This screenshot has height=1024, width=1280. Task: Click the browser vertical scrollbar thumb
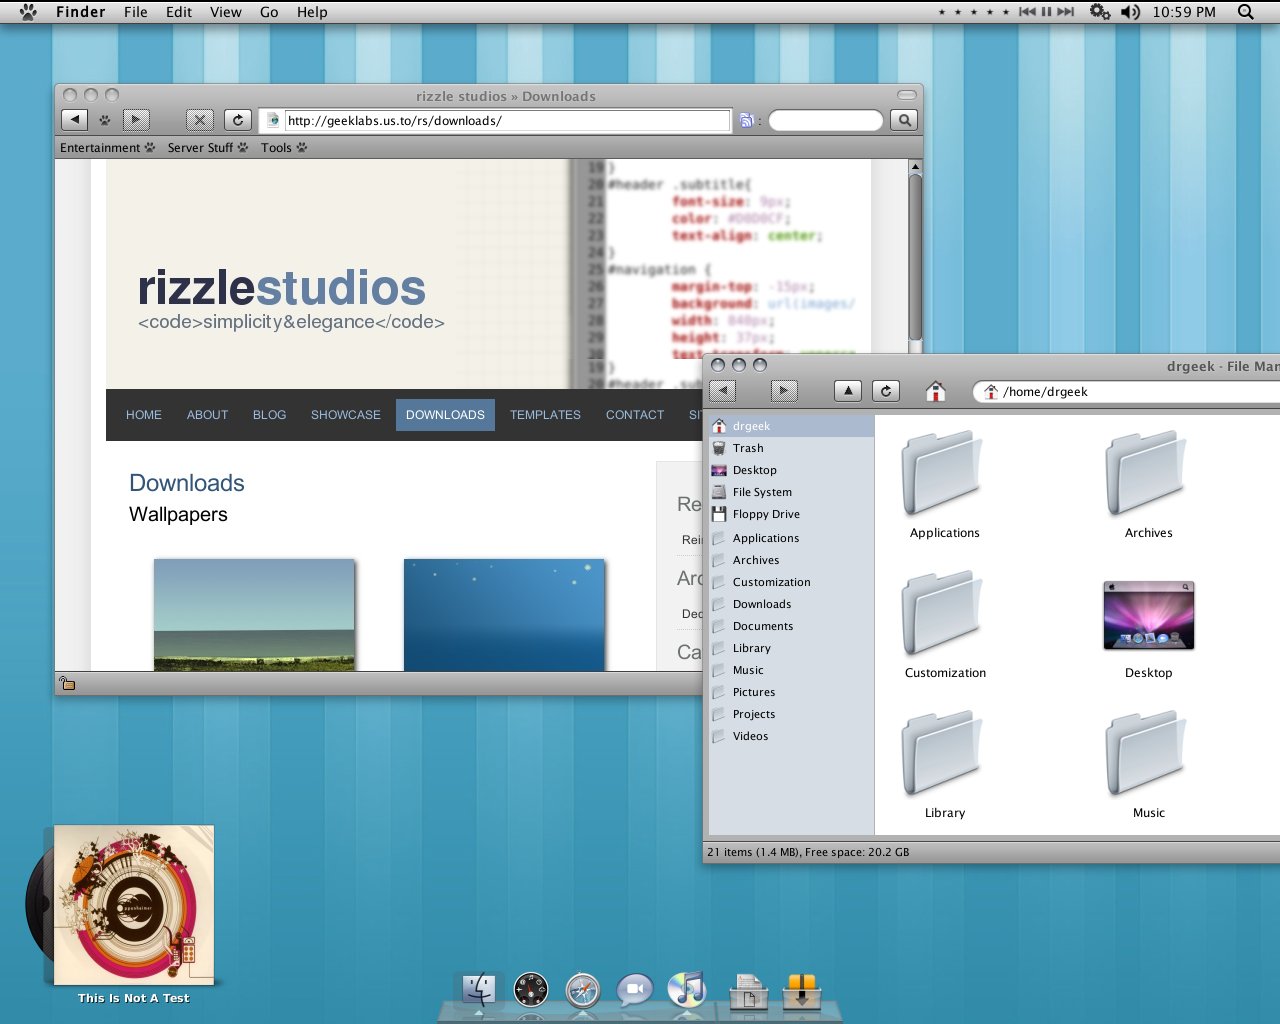click(x=915, y=258)
